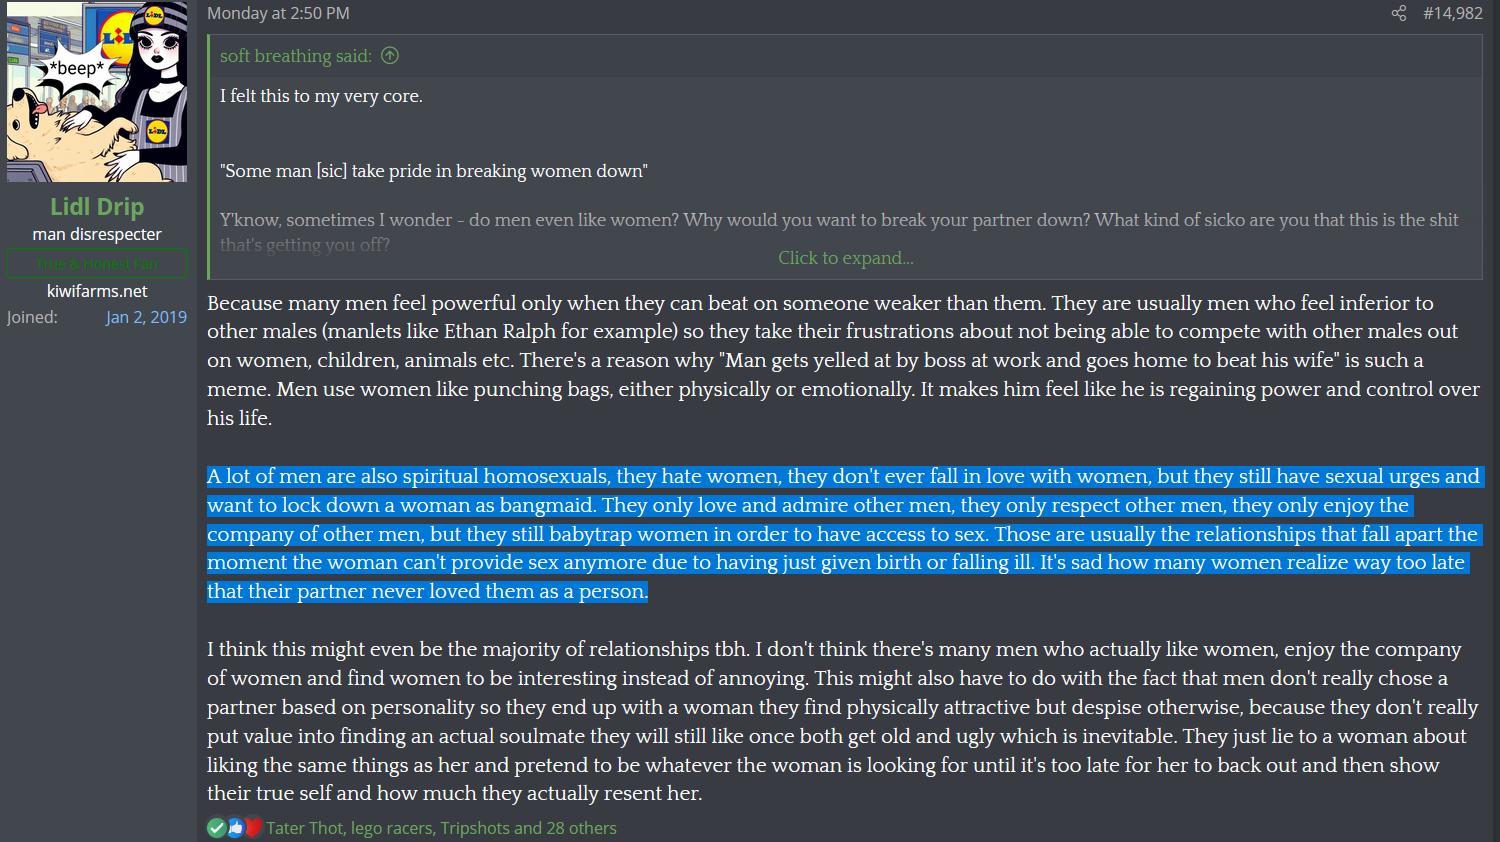Click the red heart reaction icon
1500x842 pixels.
click(253, 828)
